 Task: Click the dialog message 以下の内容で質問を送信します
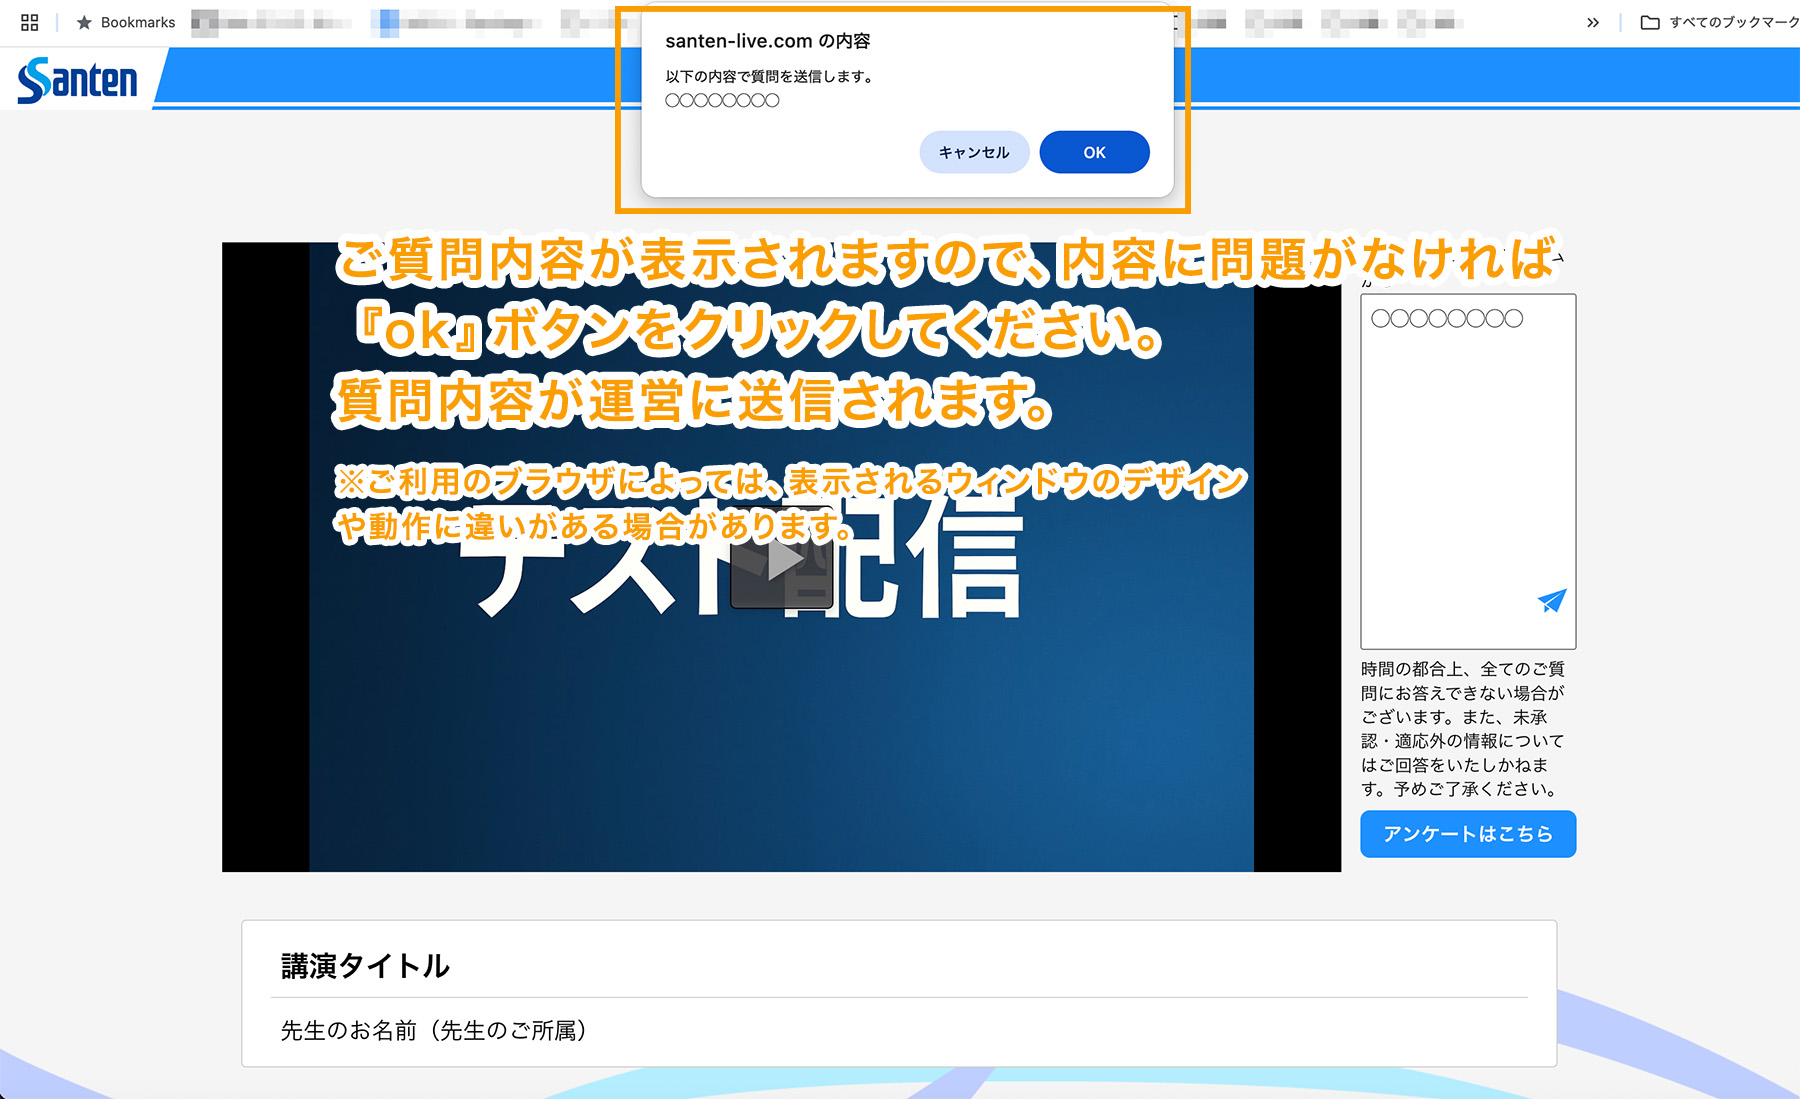coord(770,76)
